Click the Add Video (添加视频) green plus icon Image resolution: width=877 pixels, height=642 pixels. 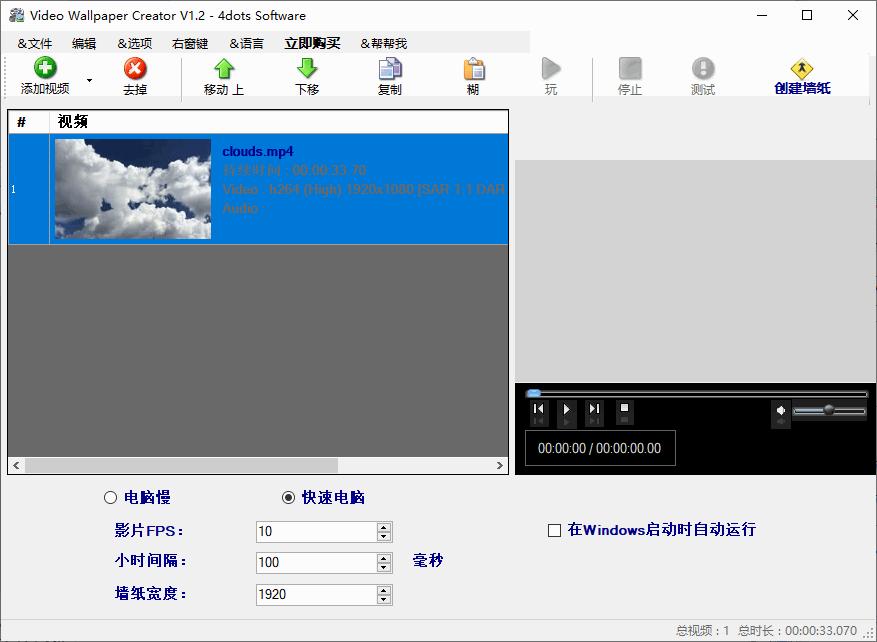click(45, 68)
